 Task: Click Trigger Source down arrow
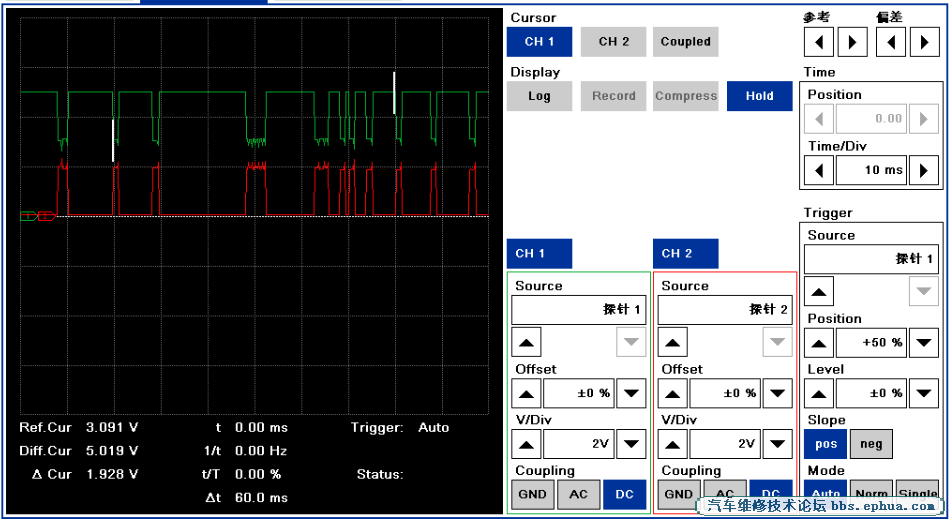924,291
